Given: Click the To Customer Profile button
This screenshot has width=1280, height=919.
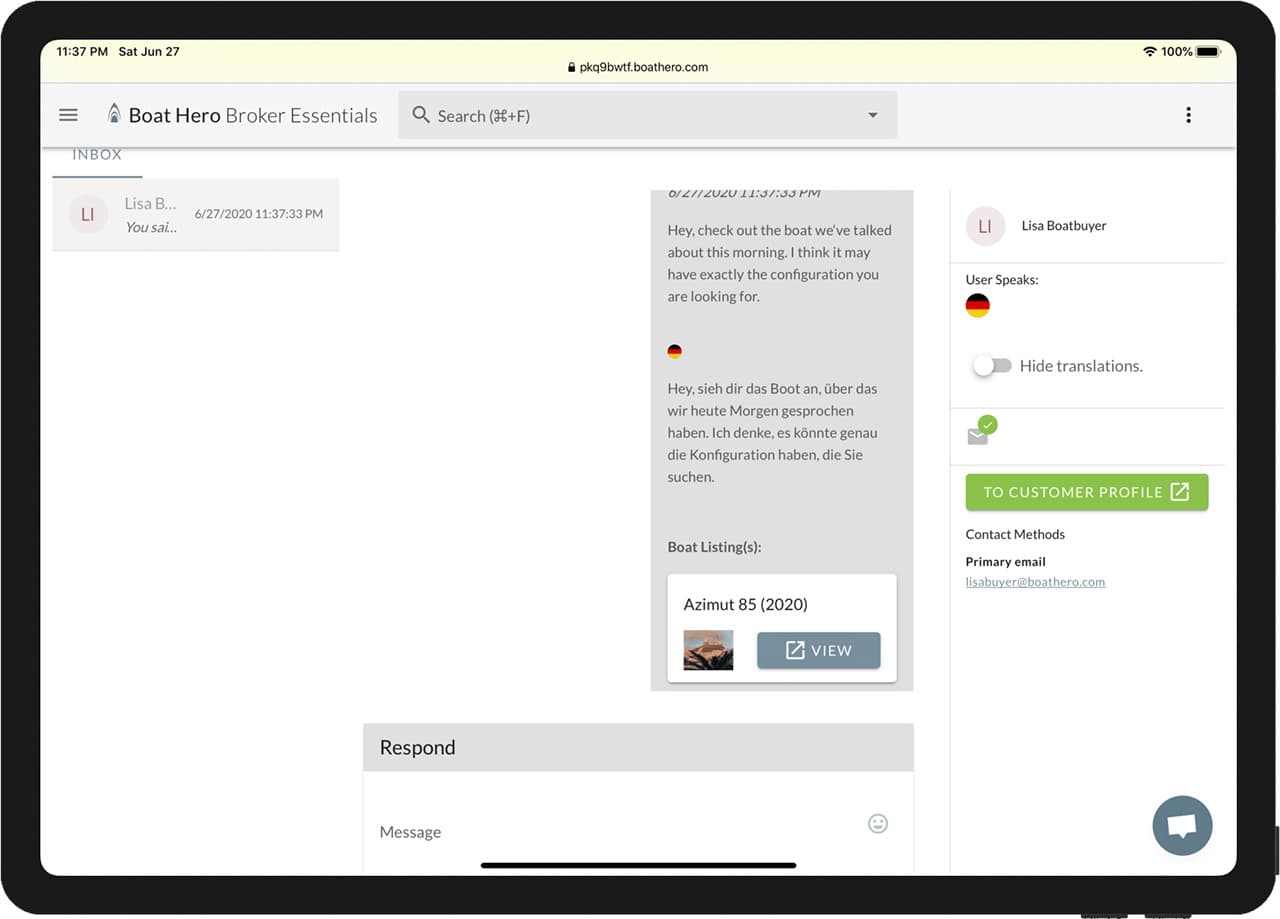Looking at the screenshot, I should (x=1086, y=492).
